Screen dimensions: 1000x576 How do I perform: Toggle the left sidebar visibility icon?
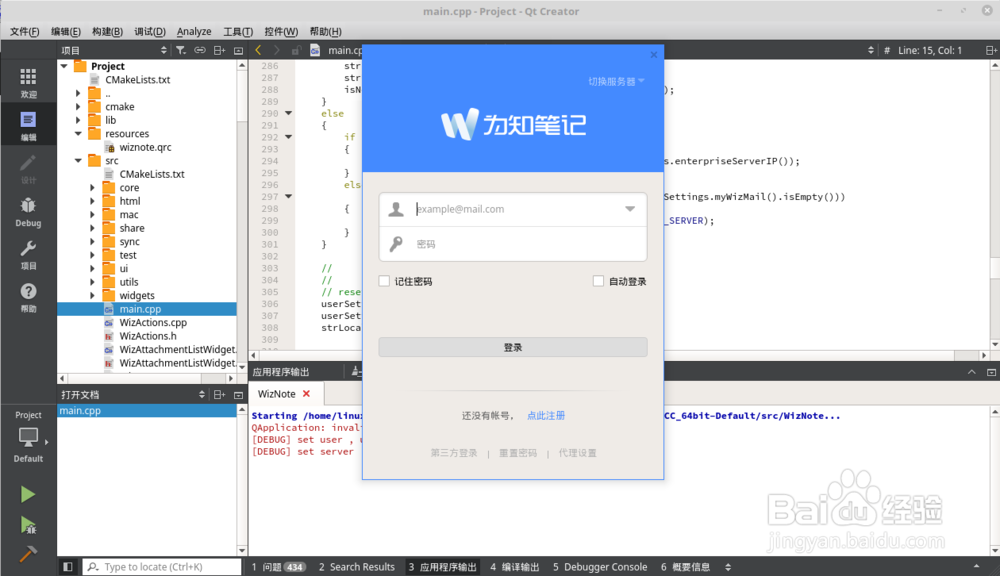point(68,566)
